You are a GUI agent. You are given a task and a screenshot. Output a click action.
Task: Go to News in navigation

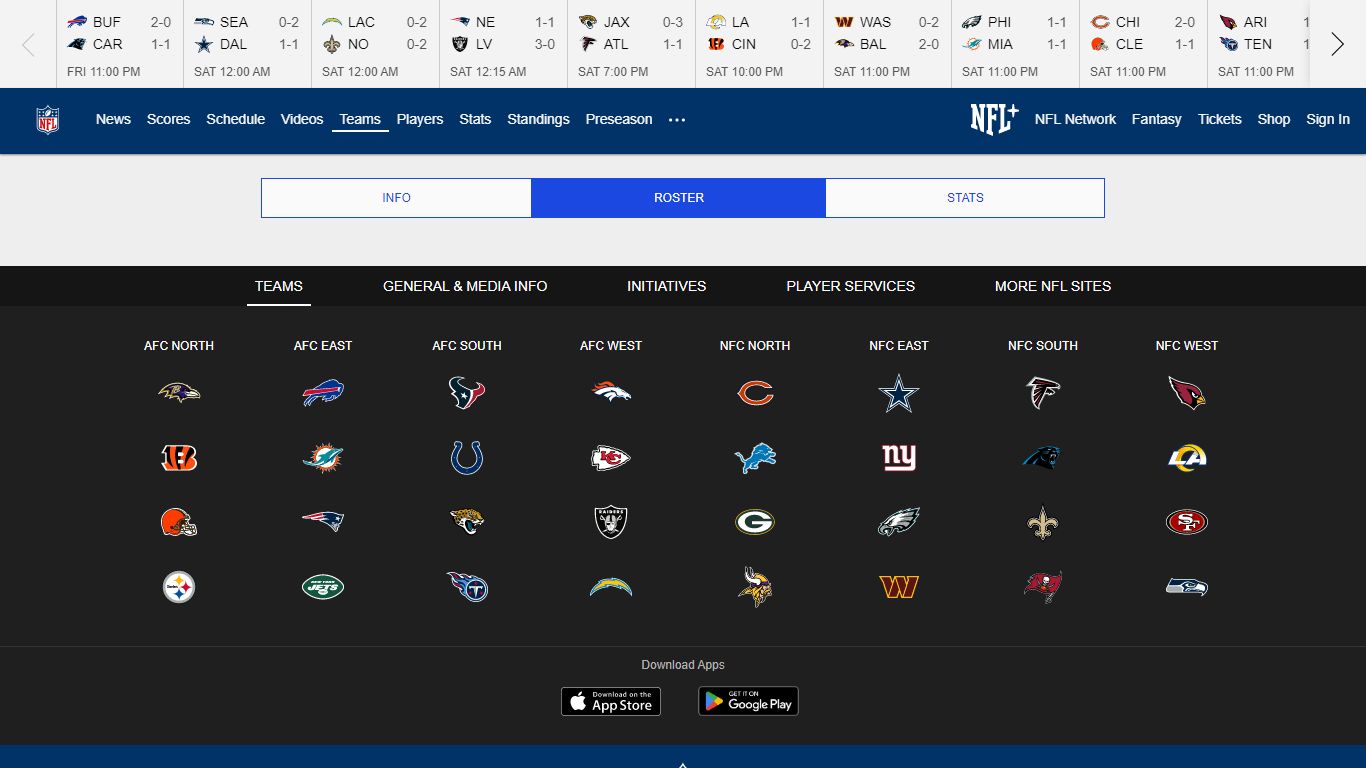click(113, 119)
